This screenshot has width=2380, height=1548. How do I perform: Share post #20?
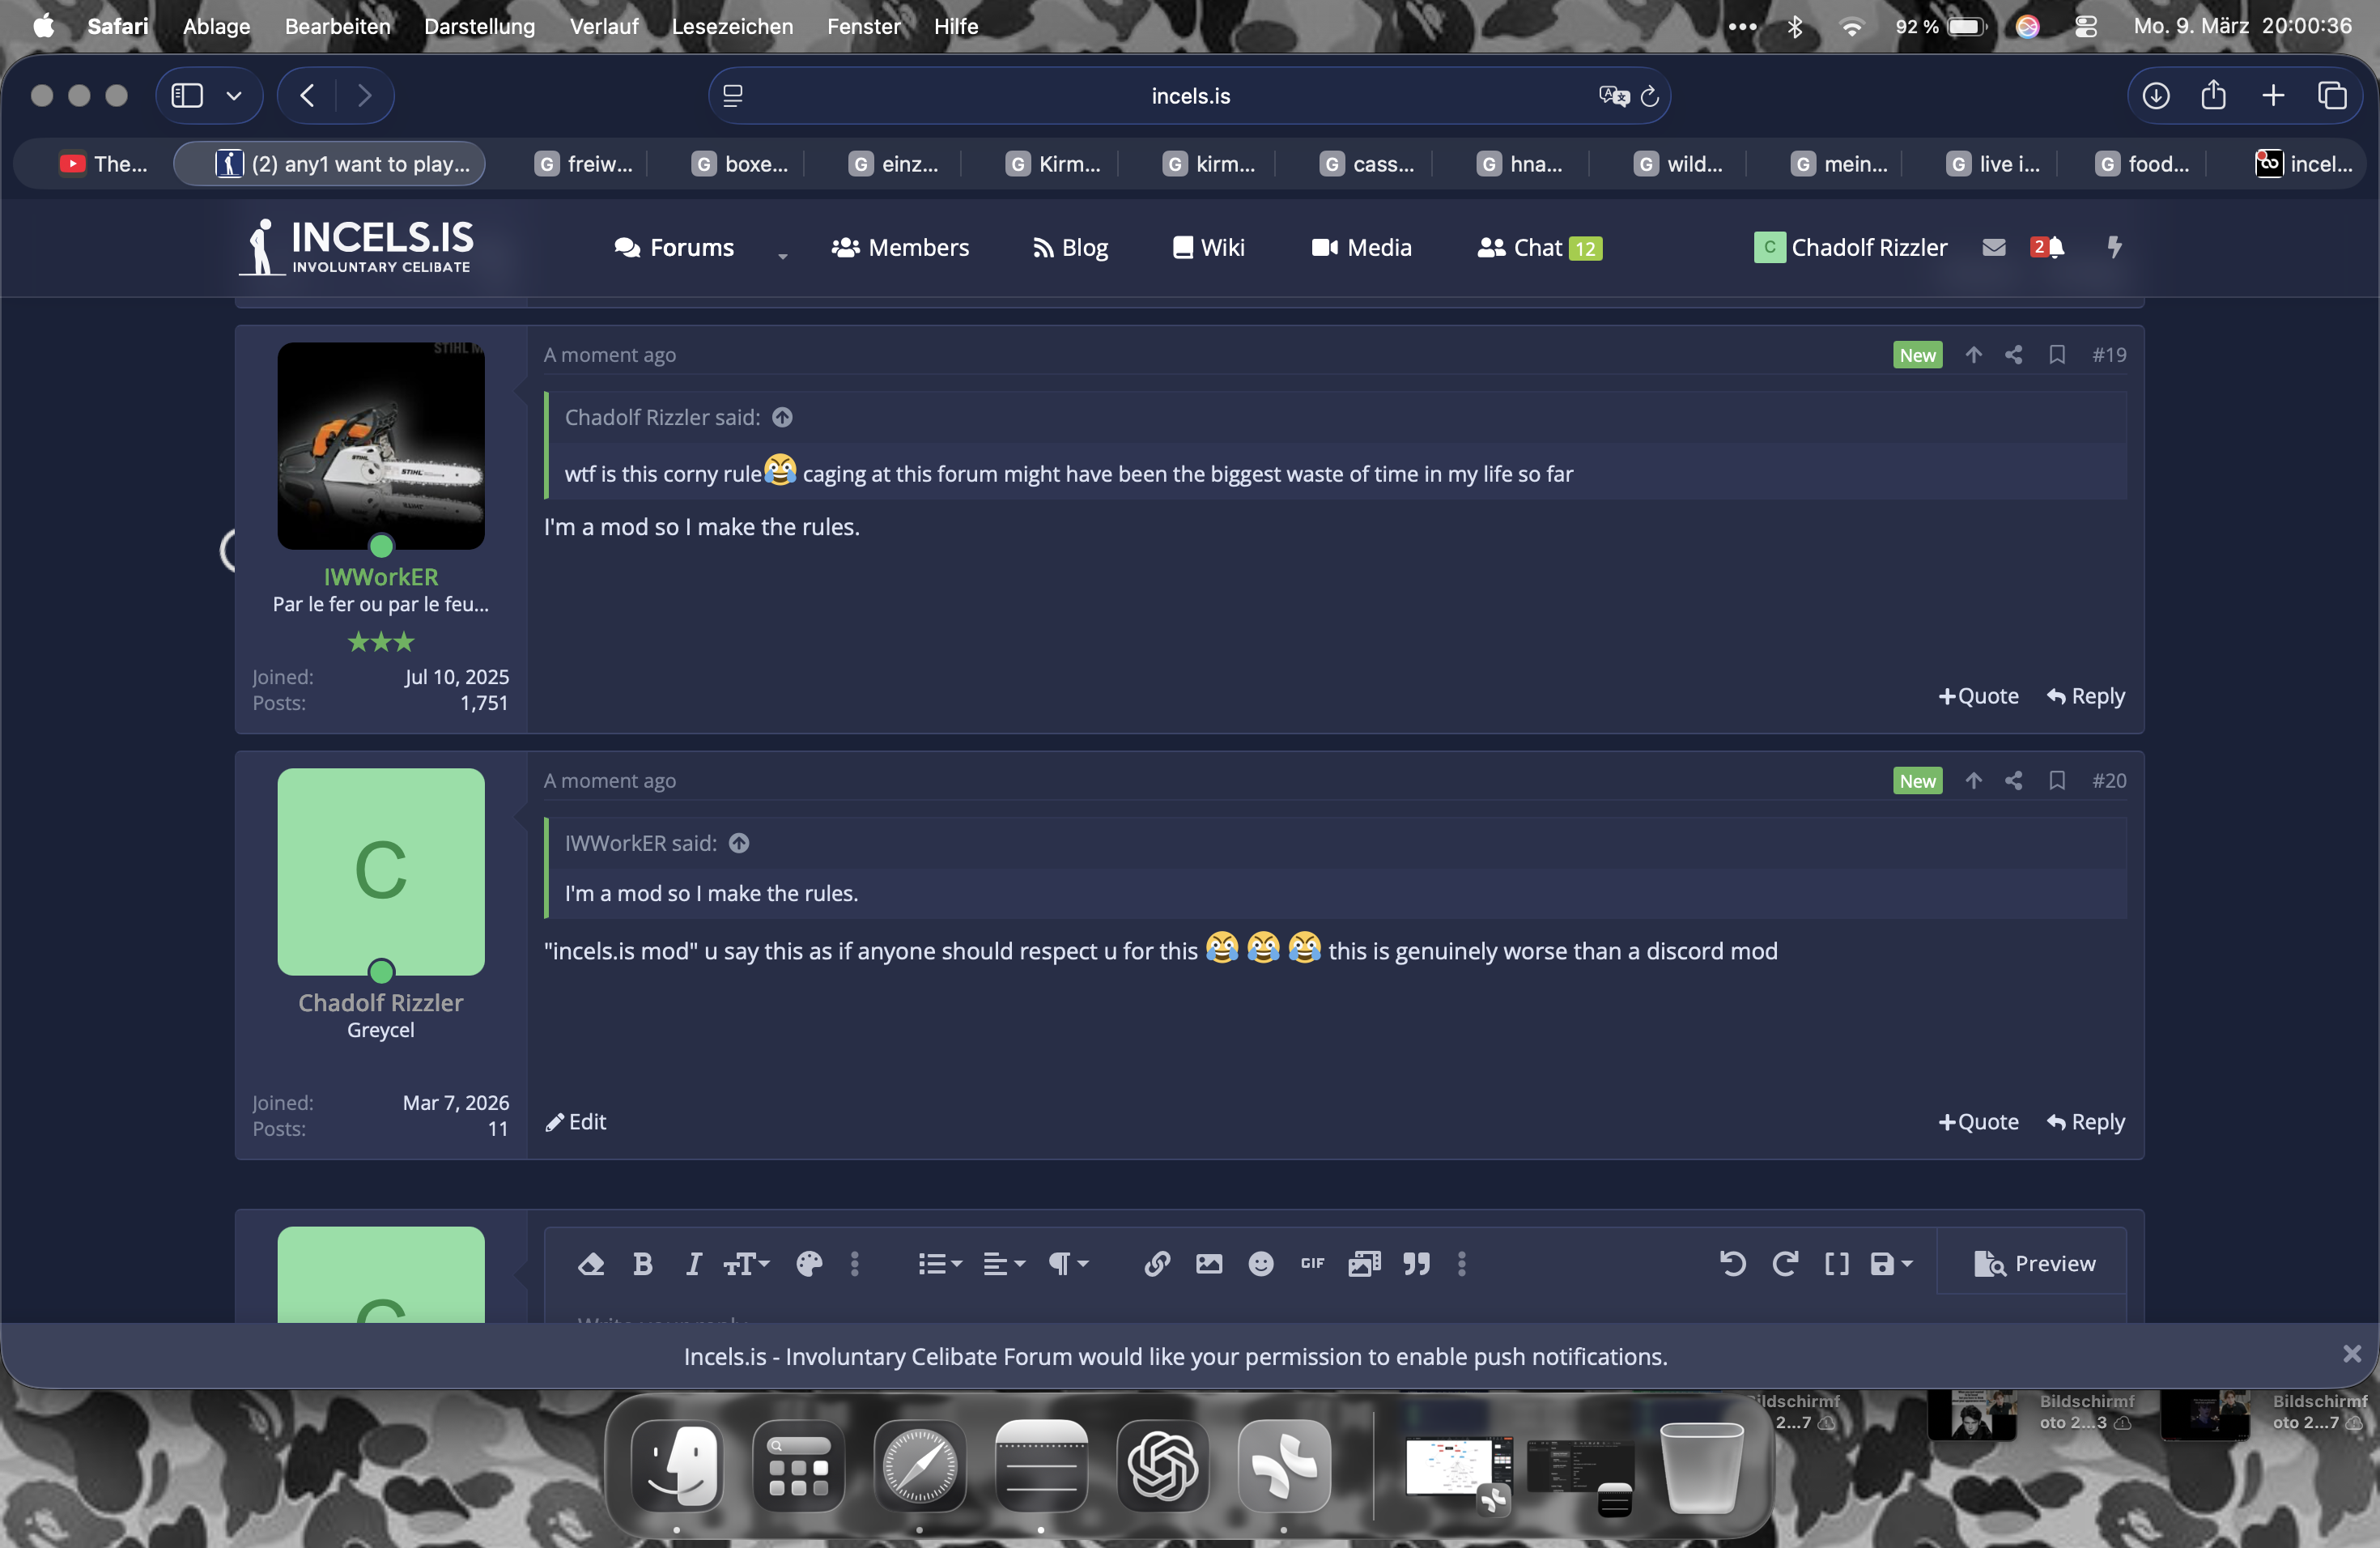click(2013, 781)
